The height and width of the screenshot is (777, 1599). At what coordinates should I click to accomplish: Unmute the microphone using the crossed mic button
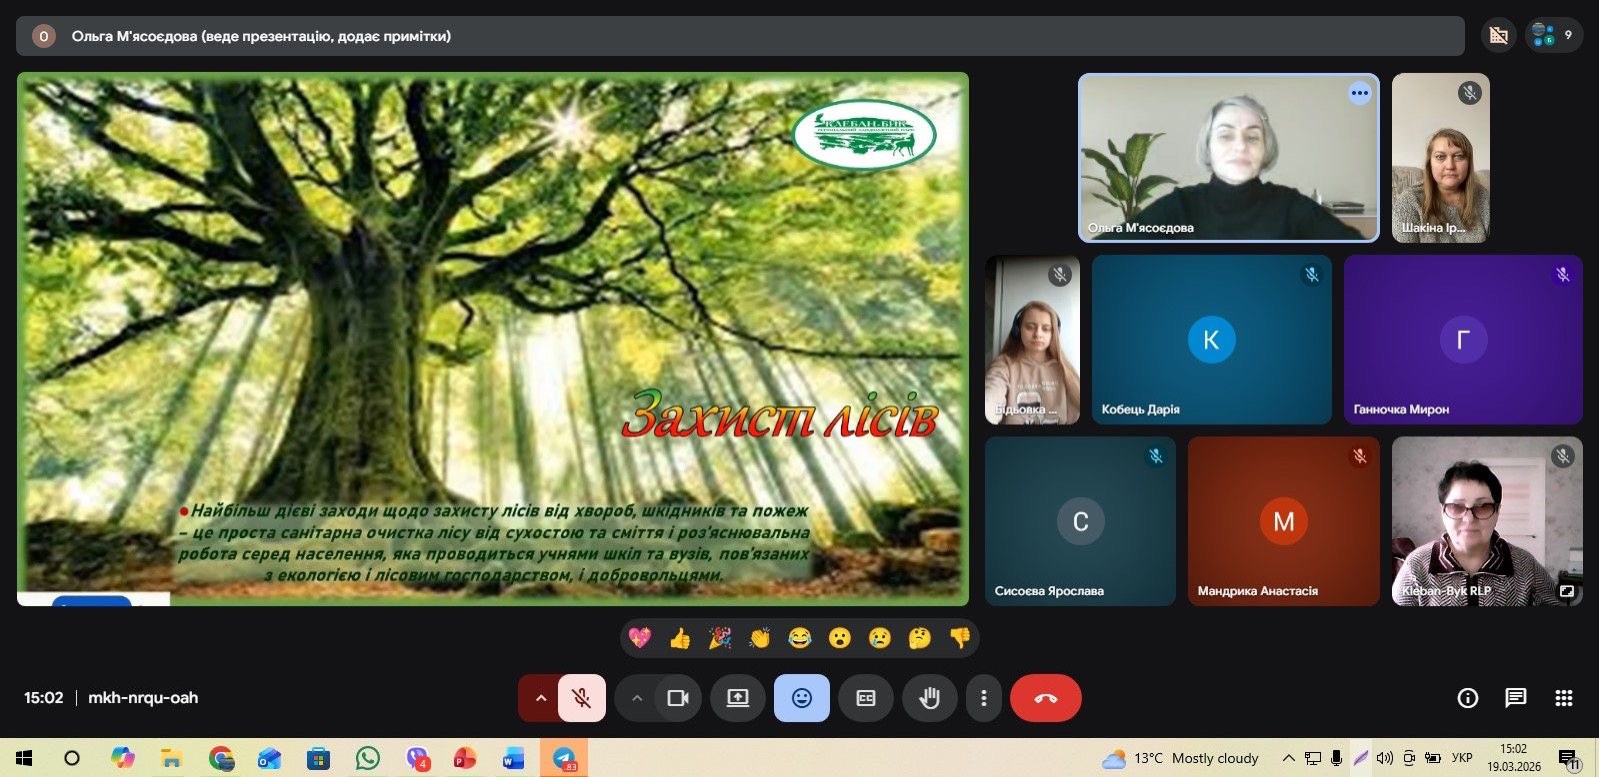tap(581, 698)
